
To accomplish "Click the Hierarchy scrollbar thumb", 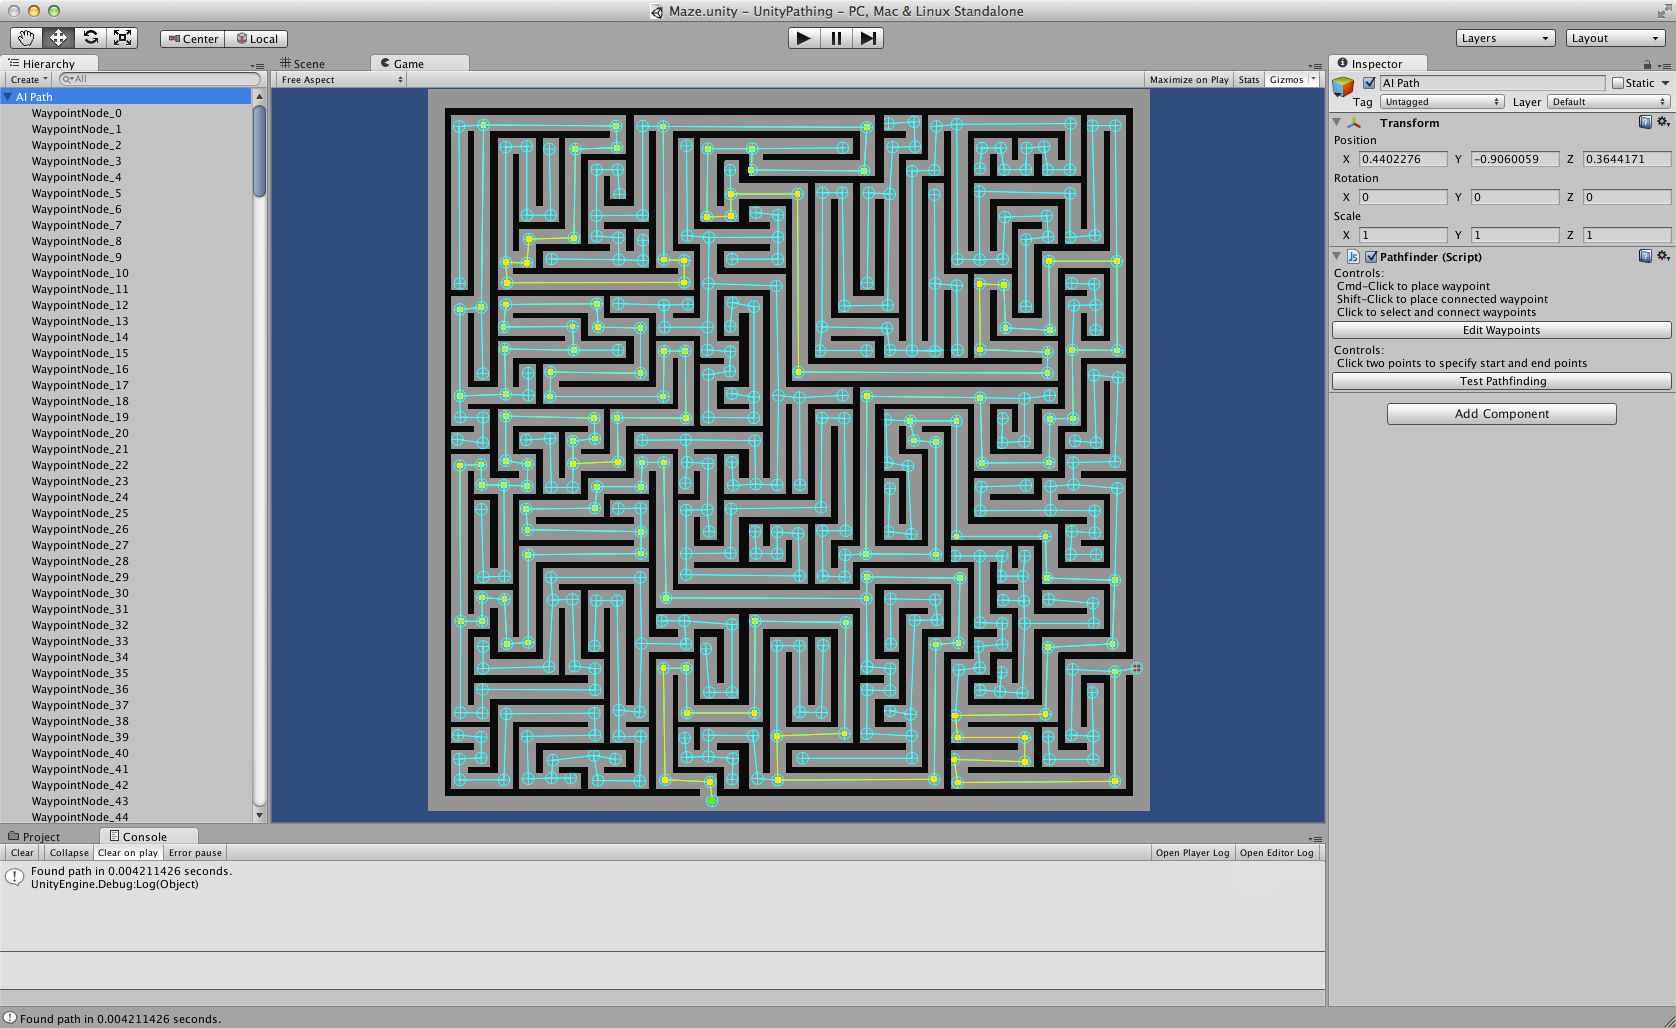I will pos(259,151).
